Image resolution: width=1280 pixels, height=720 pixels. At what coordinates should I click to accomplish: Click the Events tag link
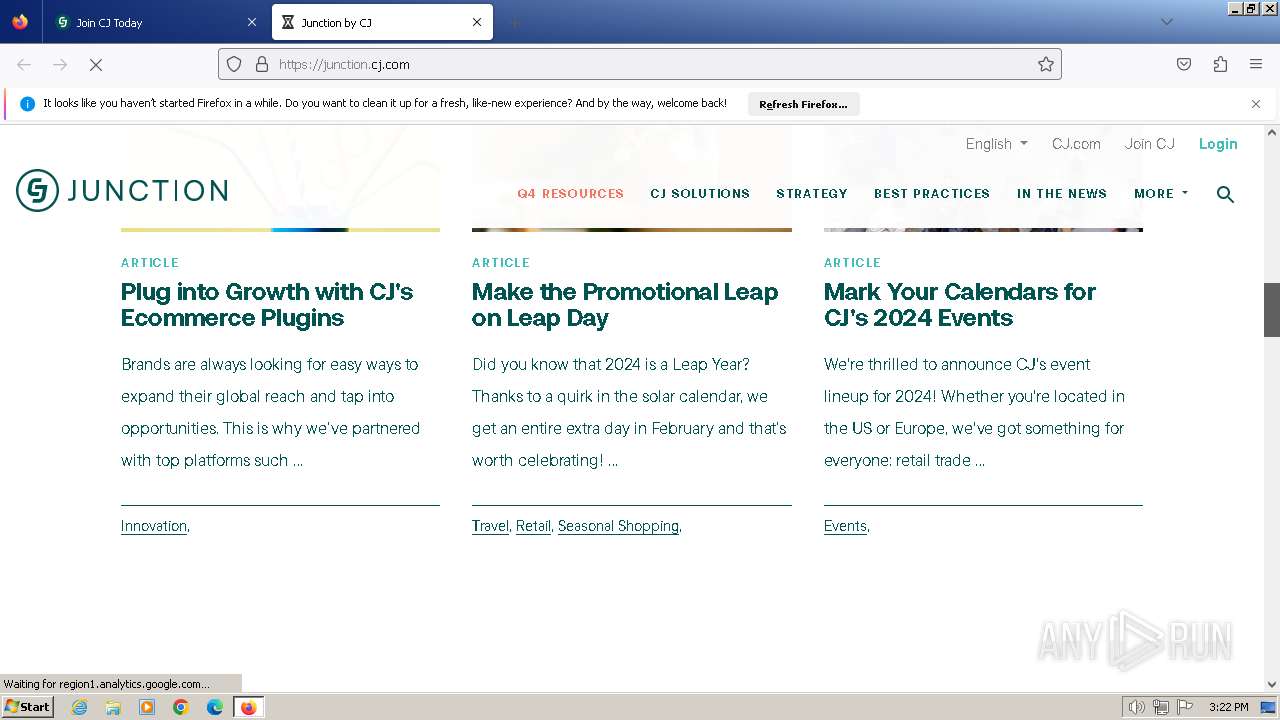[845, 526]
